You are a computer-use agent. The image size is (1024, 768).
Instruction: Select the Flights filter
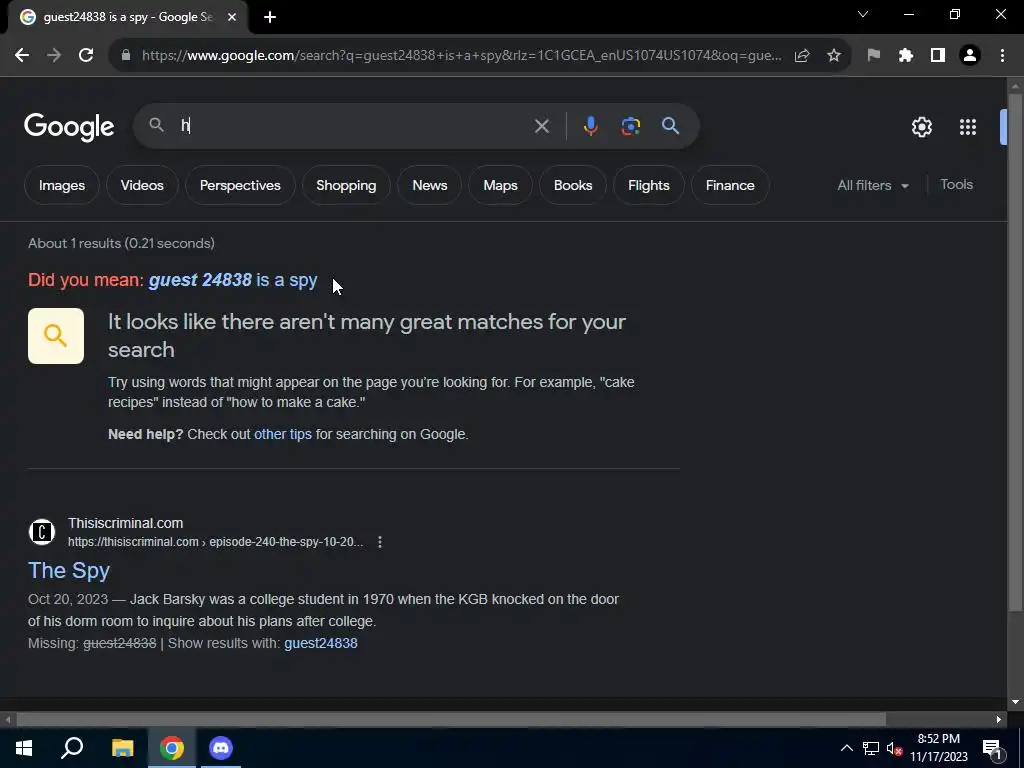648,185
